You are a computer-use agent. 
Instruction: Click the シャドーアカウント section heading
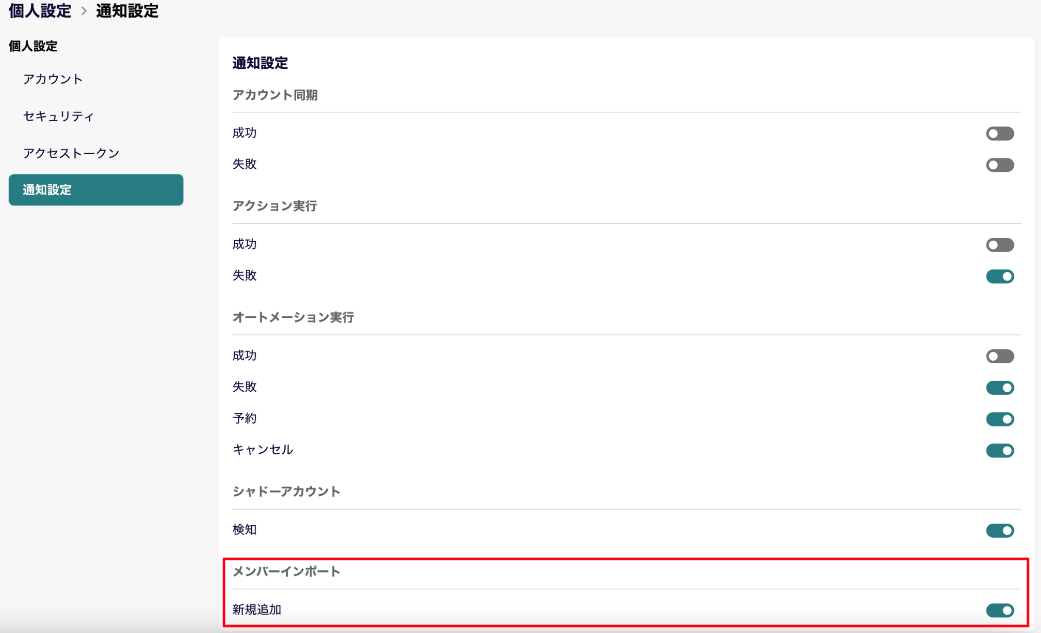tap(287, 492)
